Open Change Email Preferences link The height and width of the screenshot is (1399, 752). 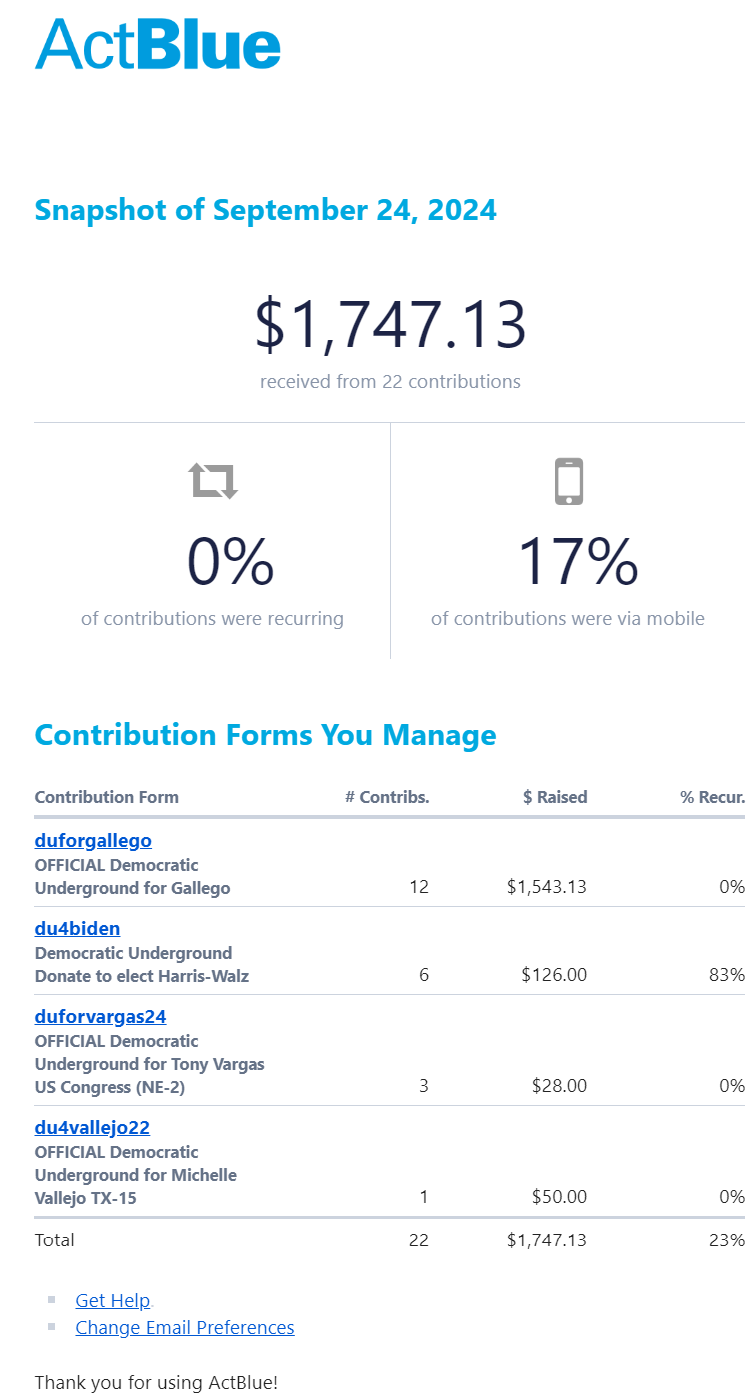(x=185, y=1327)
